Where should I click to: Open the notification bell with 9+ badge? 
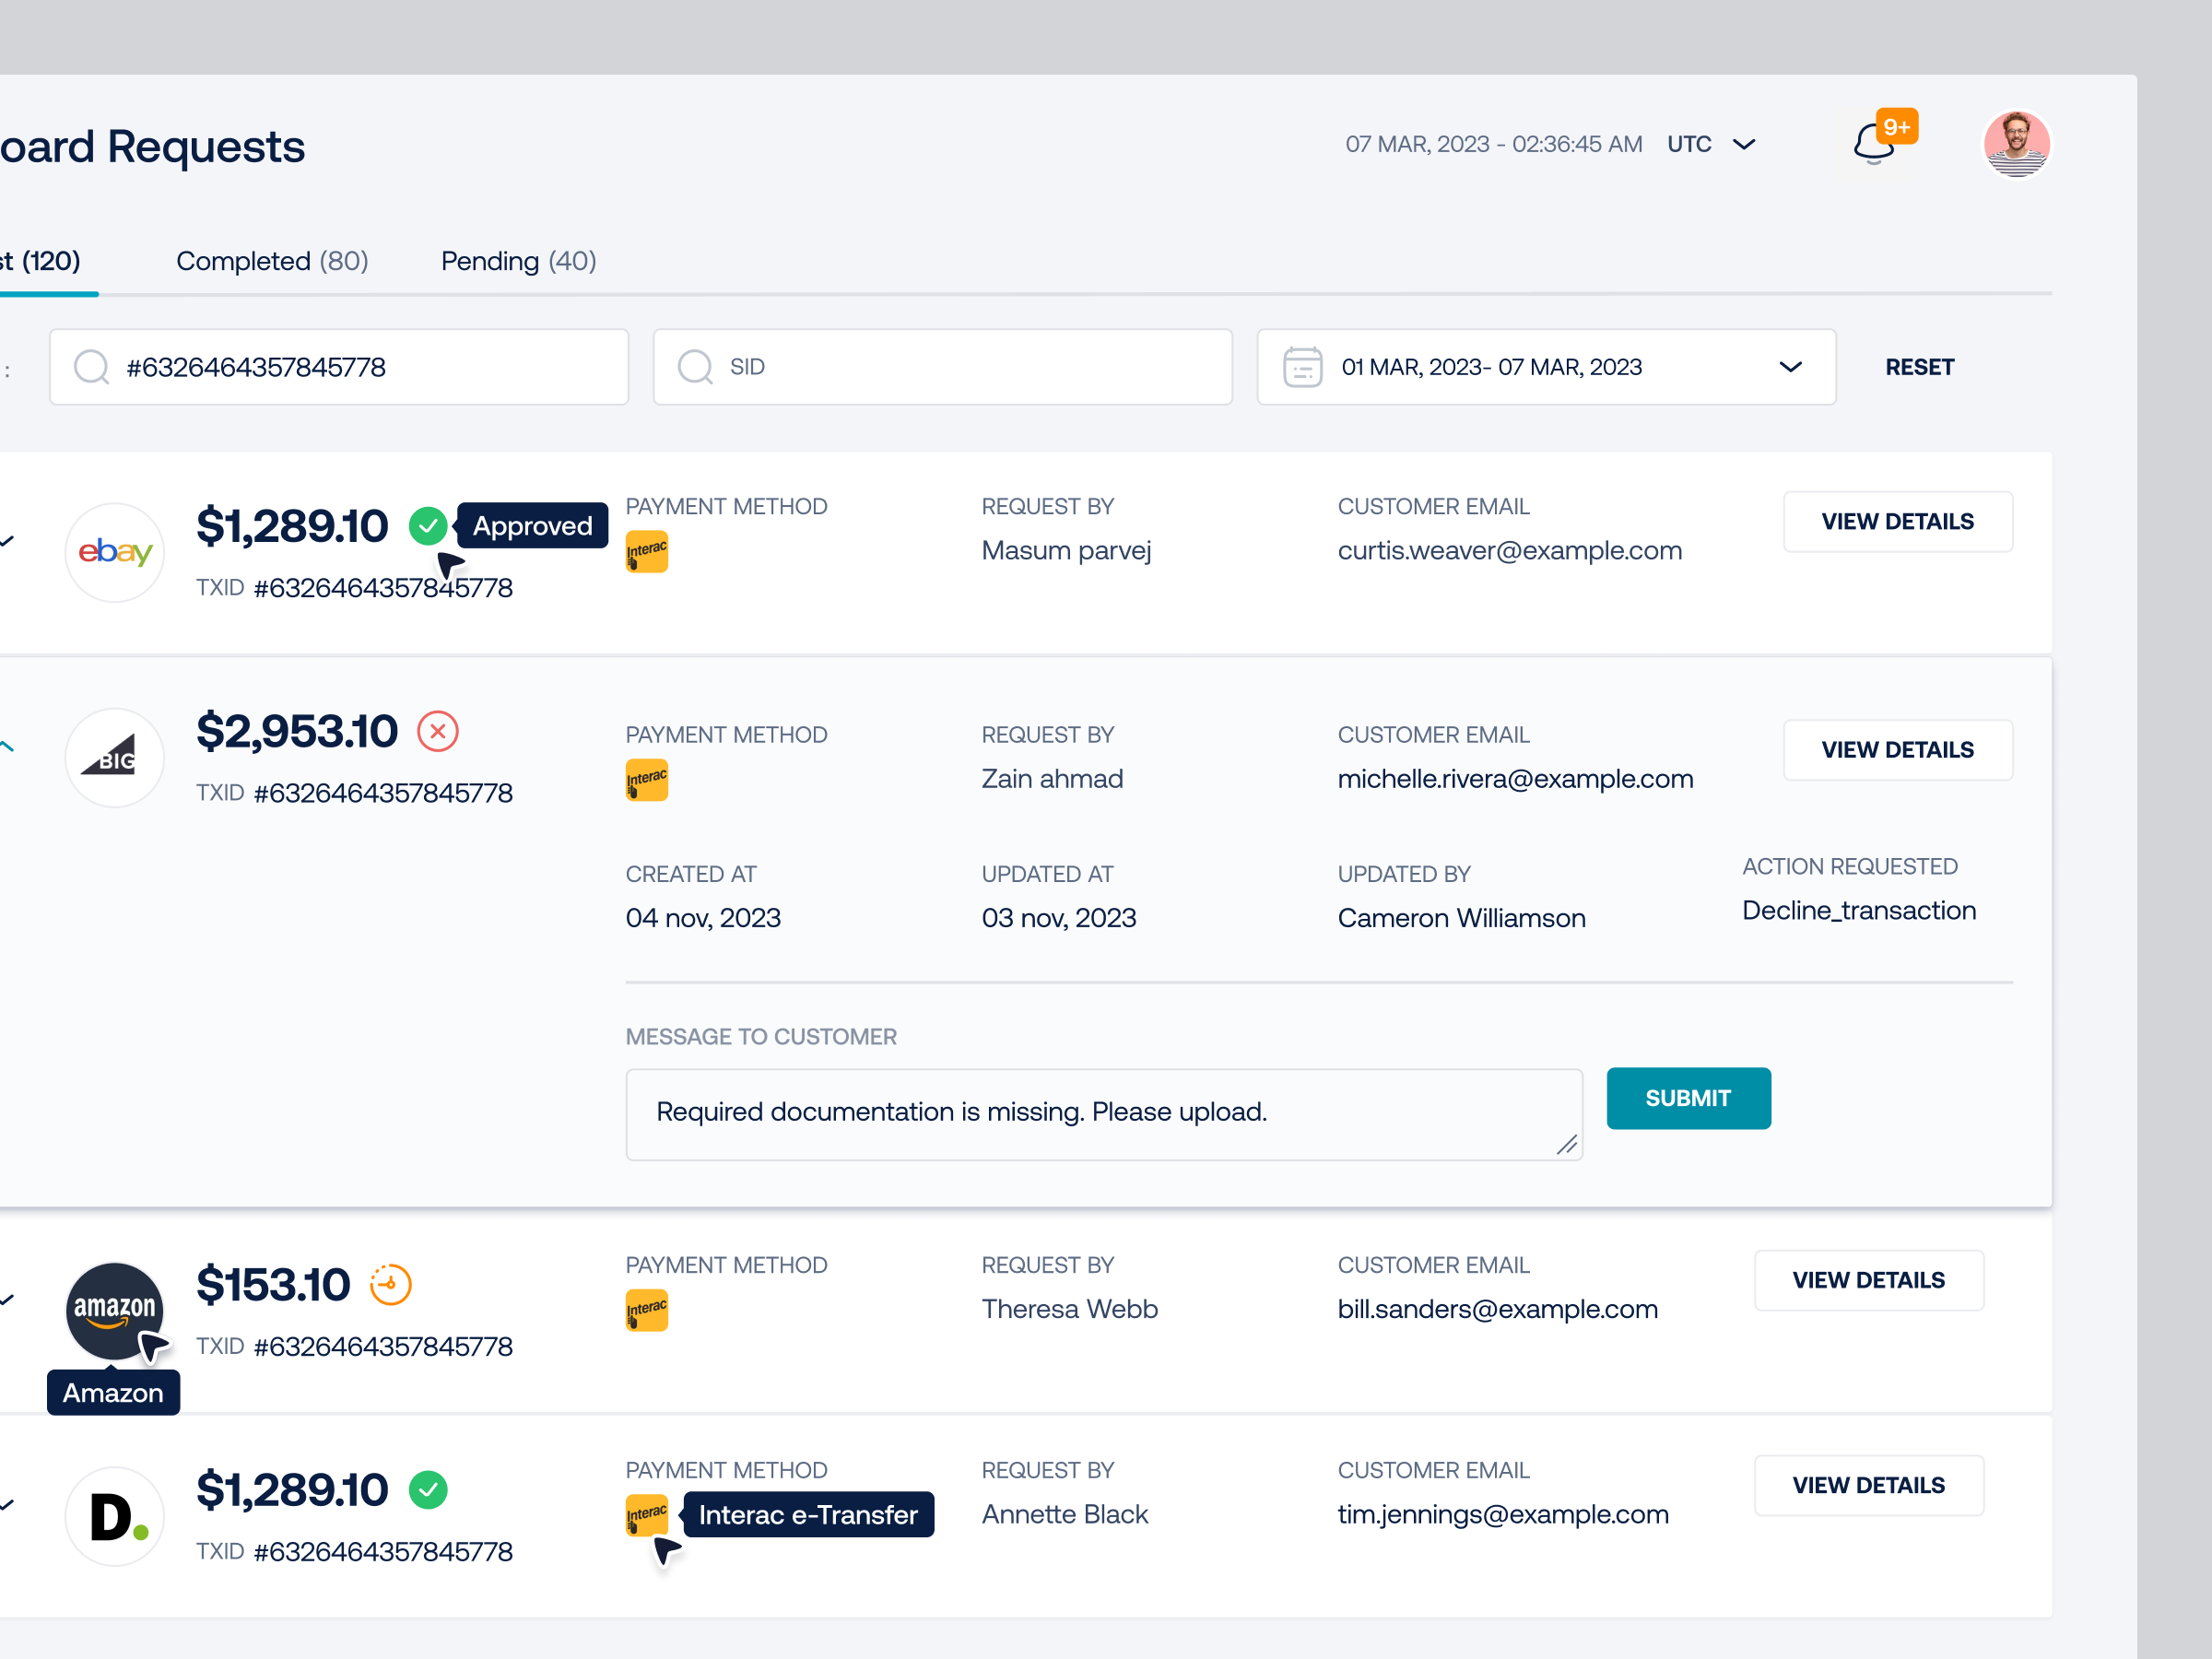click(x=1873, y=144)
